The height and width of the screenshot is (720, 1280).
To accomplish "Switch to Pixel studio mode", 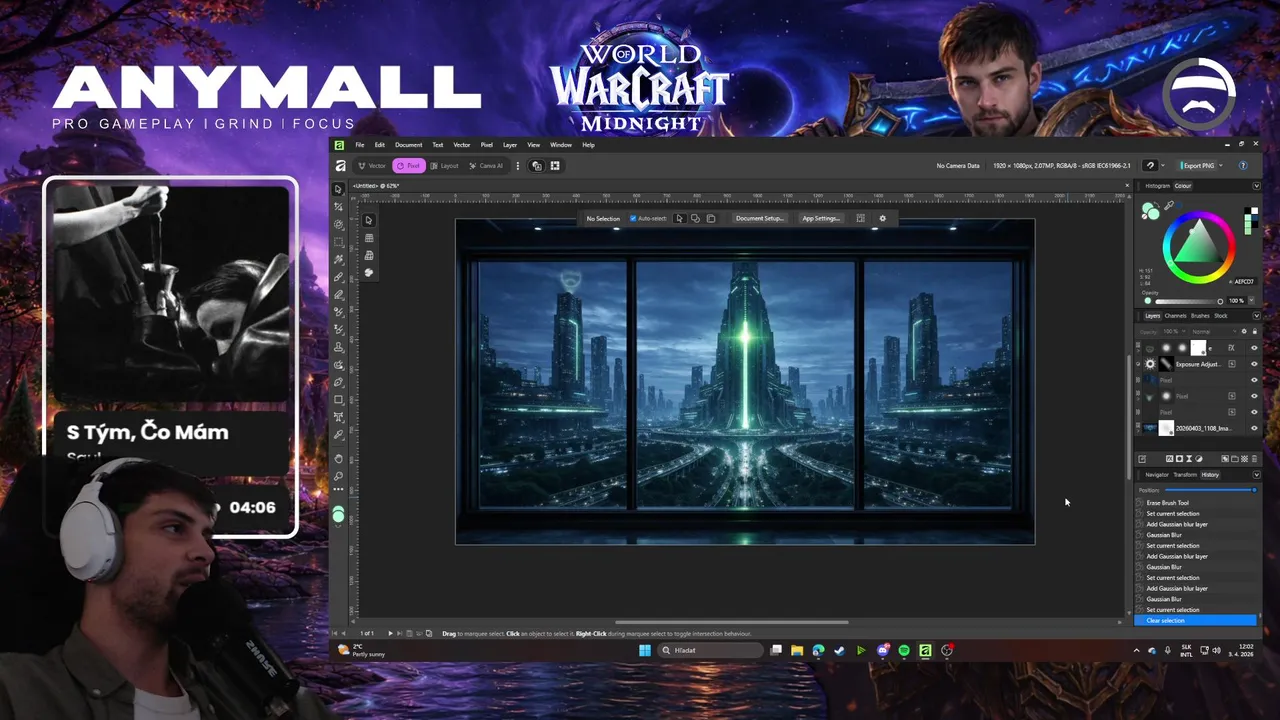I will 409,165.
